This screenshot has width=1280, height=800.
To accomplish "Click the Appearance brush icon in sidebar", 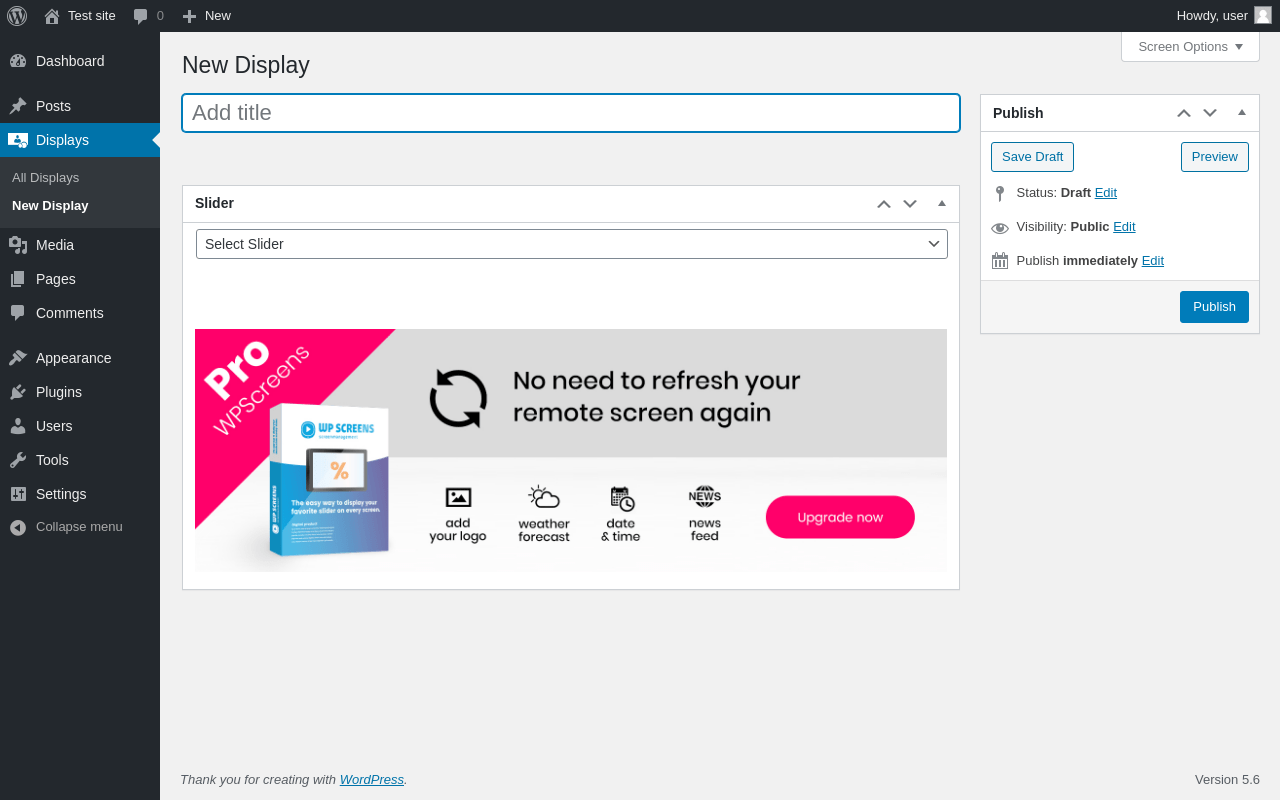I will tap(18, 358).
